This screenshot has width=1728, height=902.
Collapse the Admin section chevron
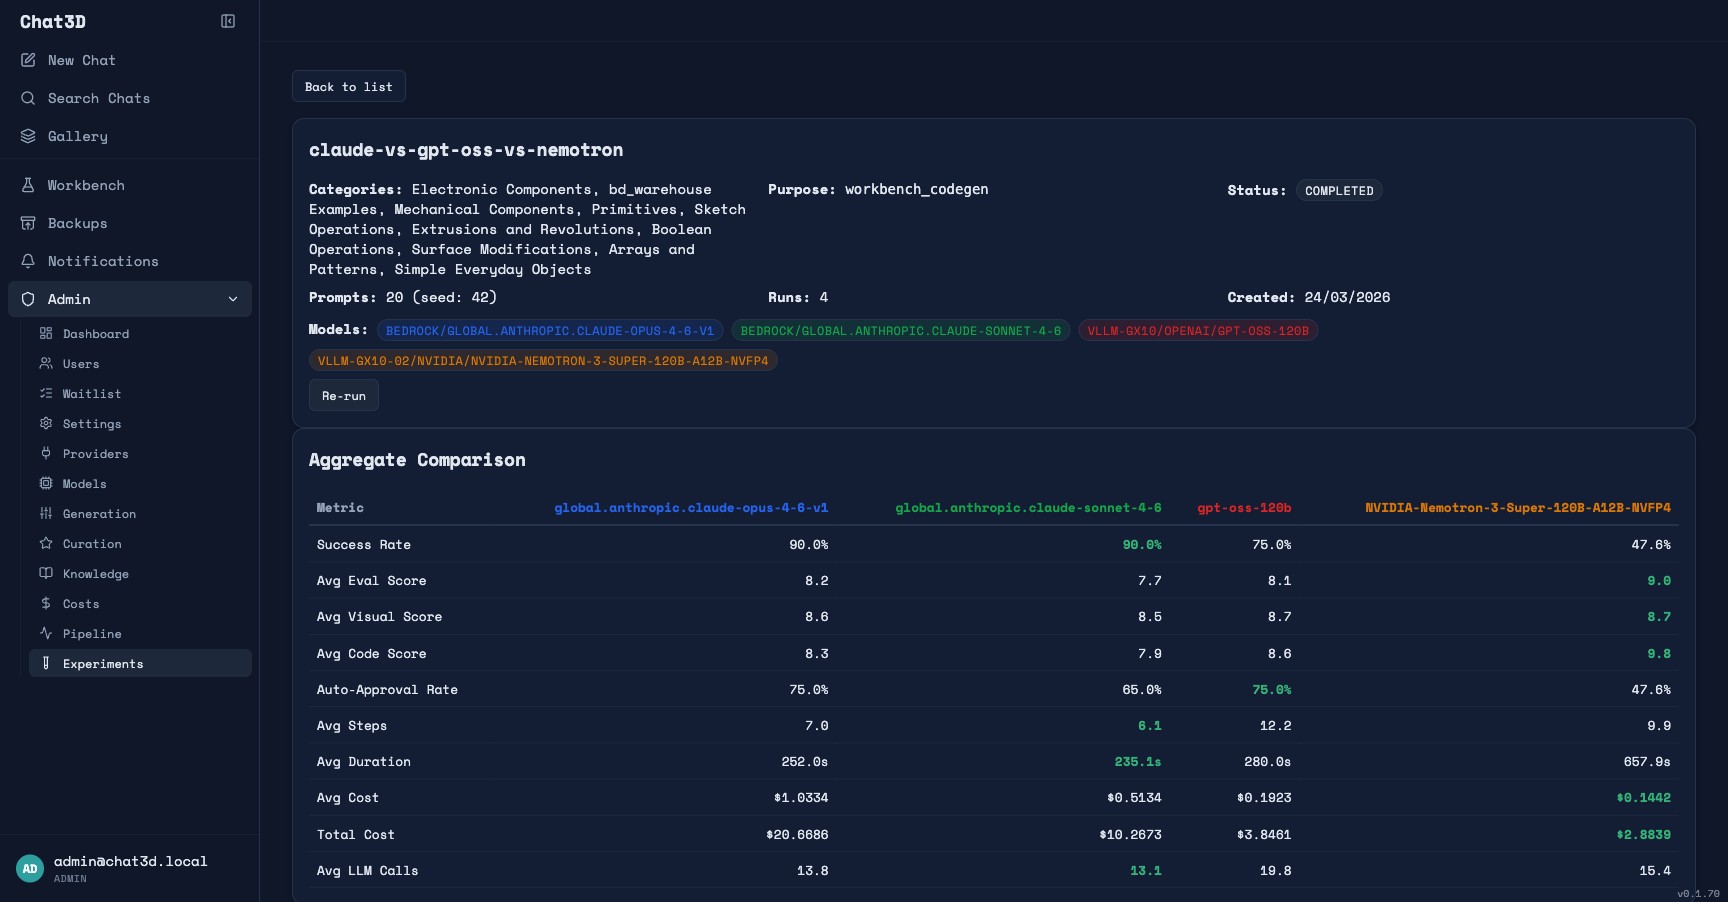coord(232,299)
